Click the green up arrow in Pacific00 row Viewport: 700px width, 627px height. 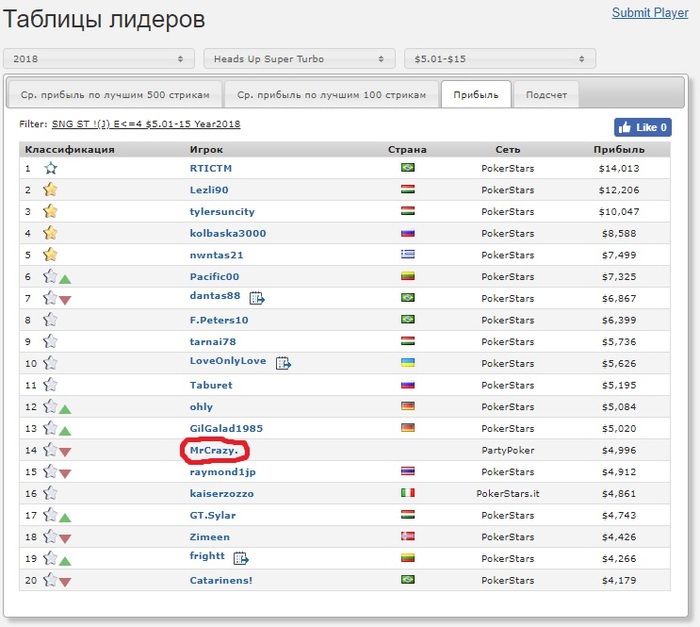pyautogui.click(x=65, y=280)
